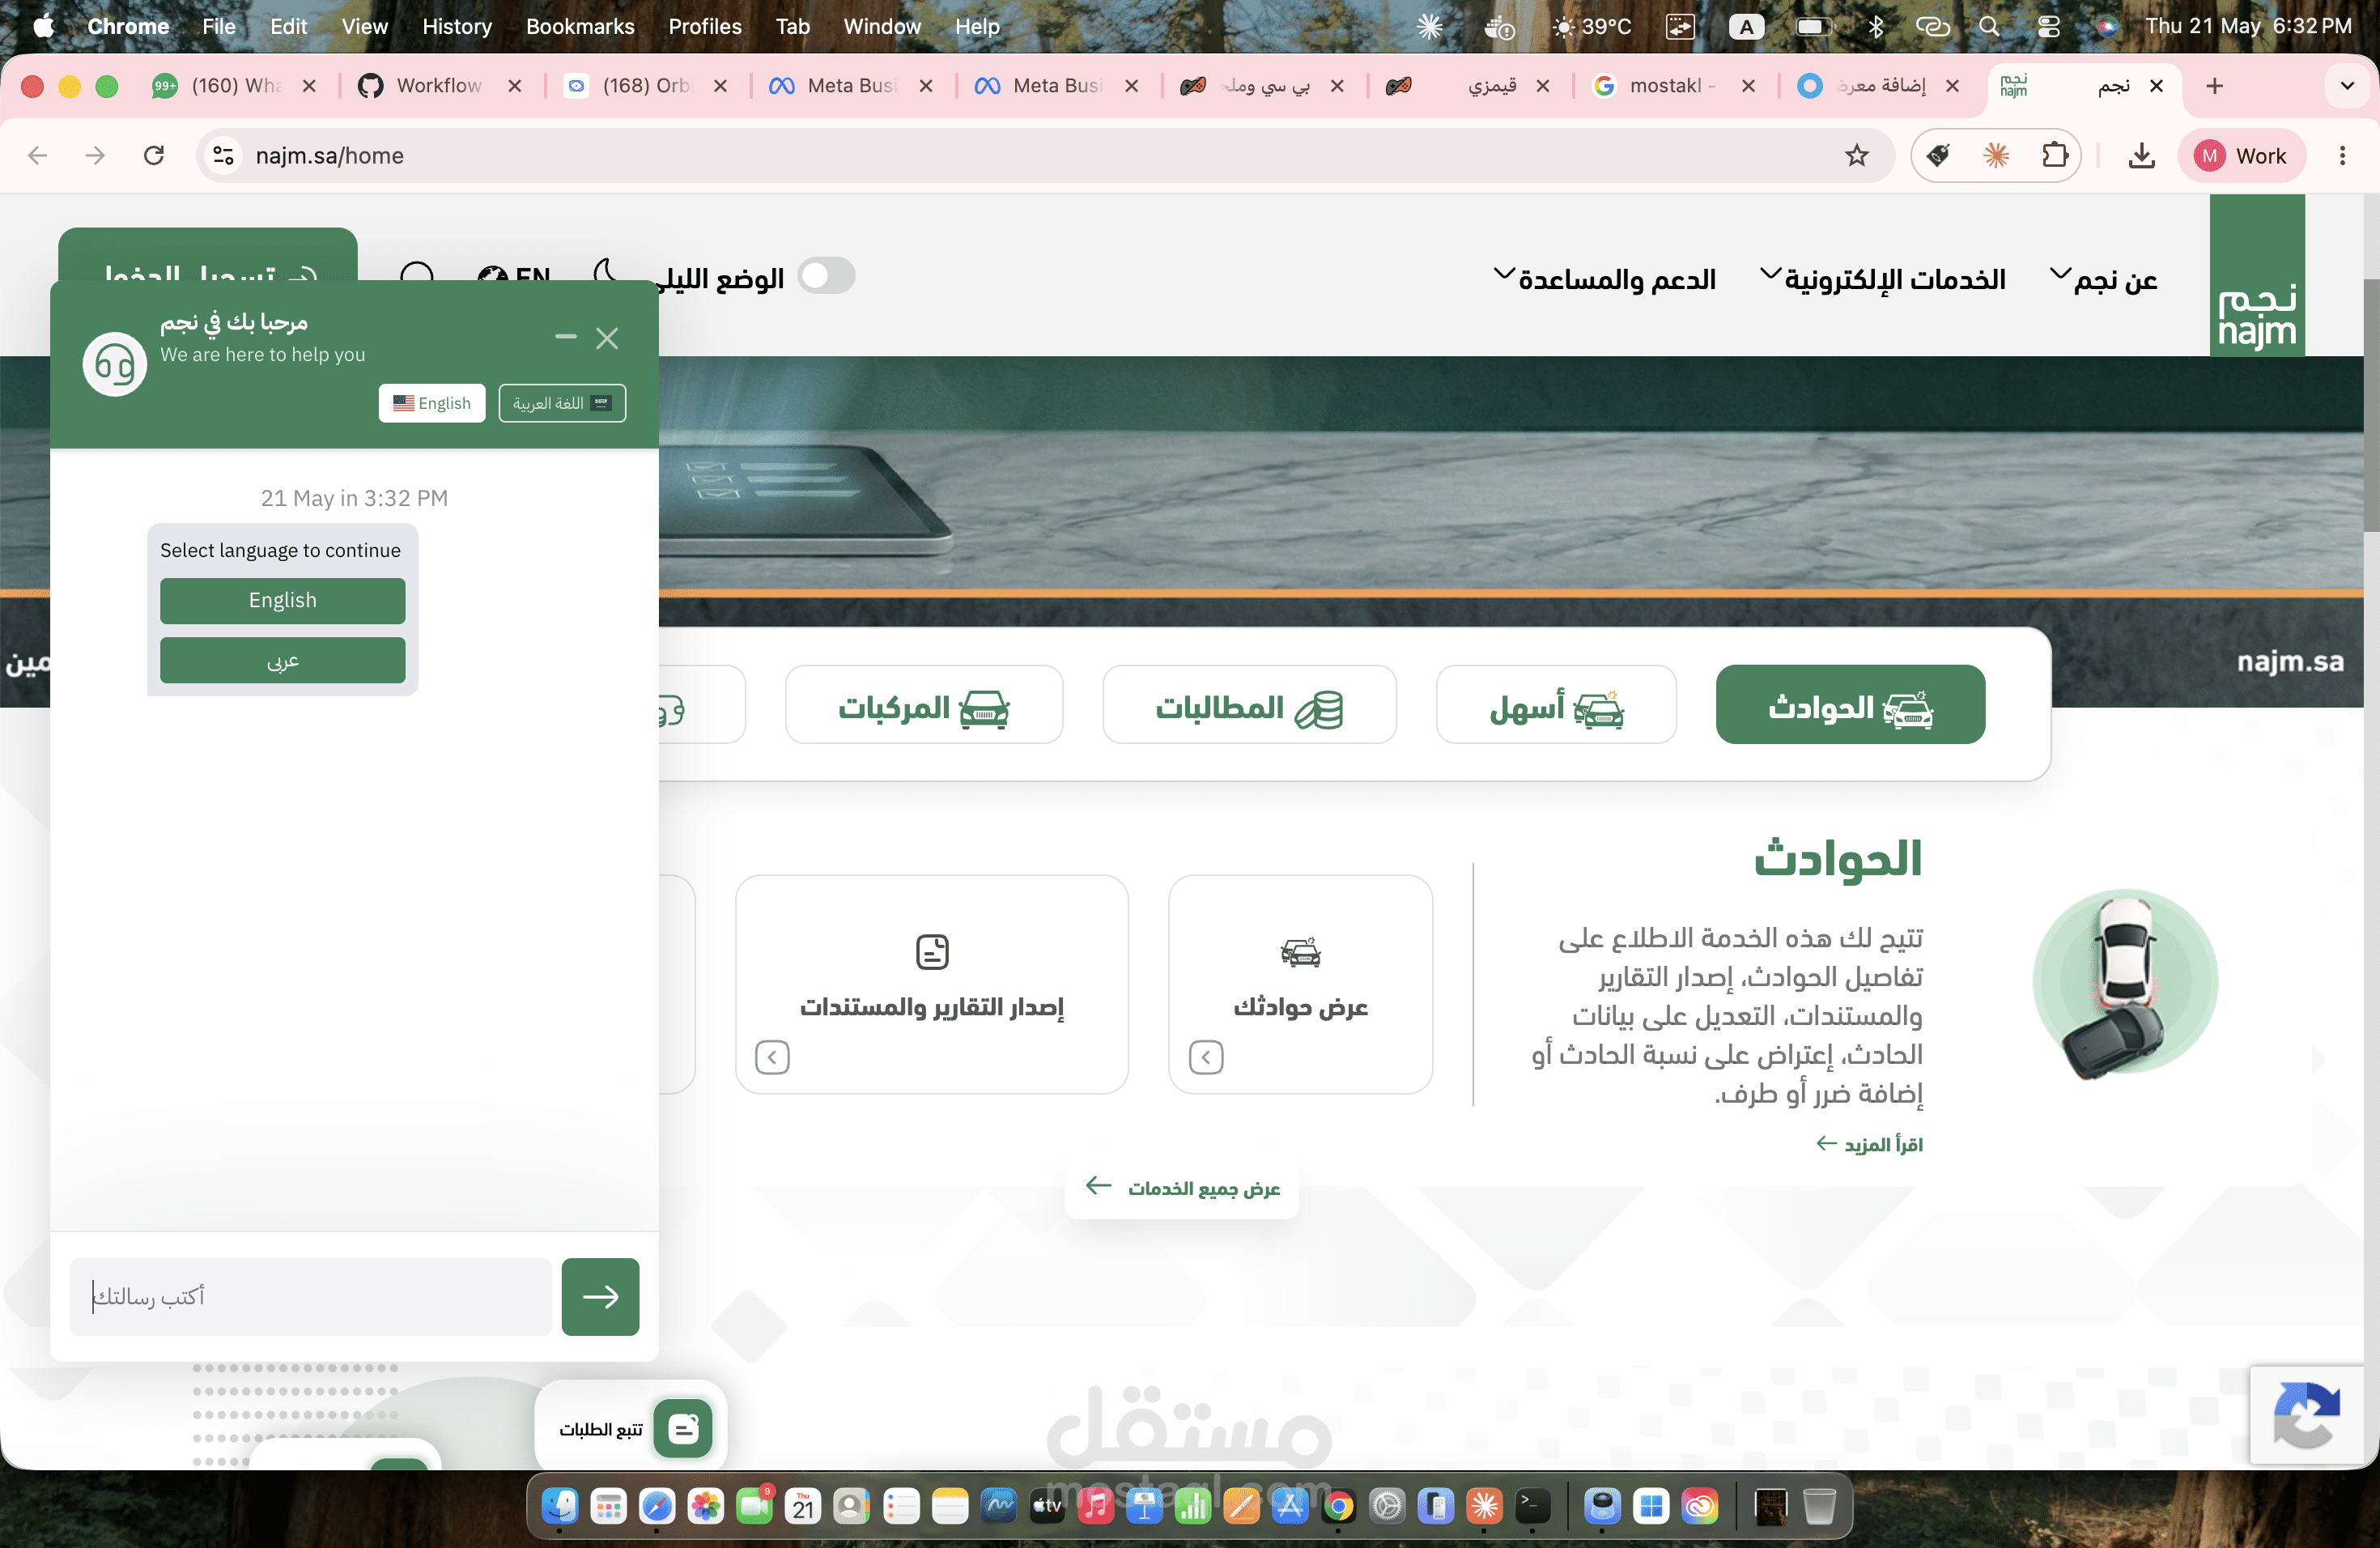Screen dimensions: 2380x1548
Task: Go back in Chrome navigation
Action: (38, 155)
